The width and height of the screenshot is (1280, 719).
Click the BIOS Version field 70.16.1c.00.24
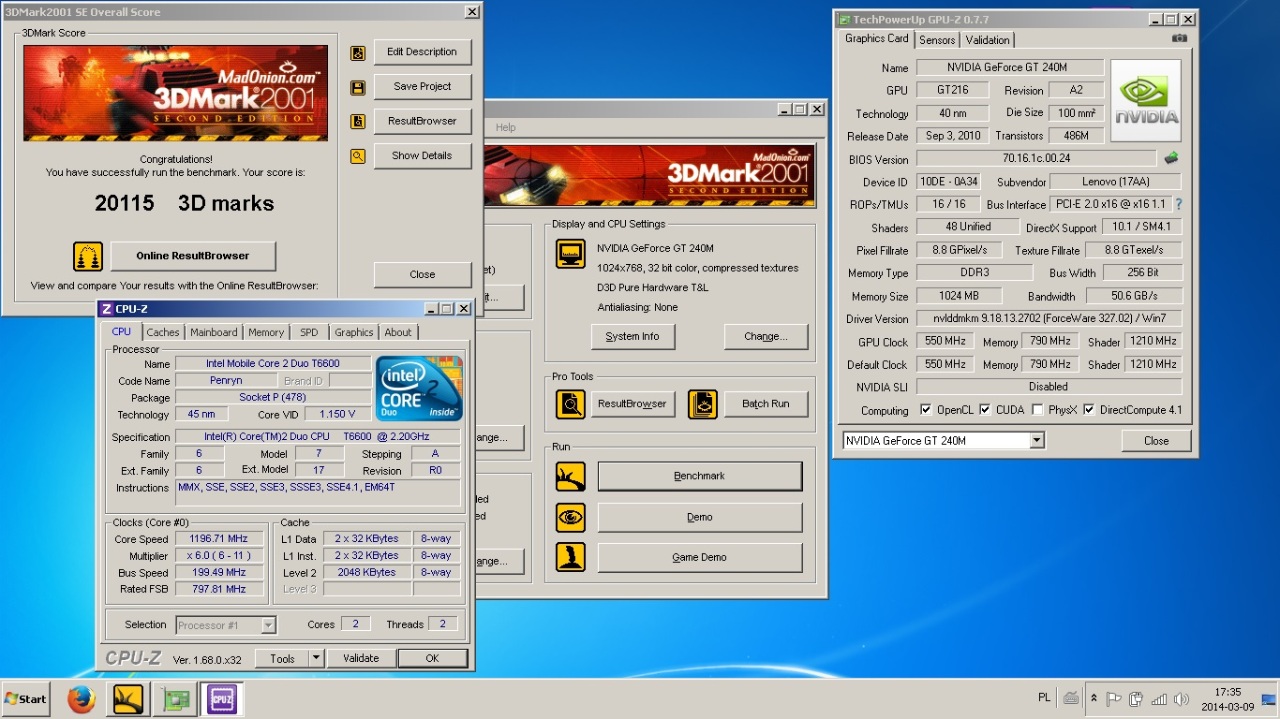1036,158
